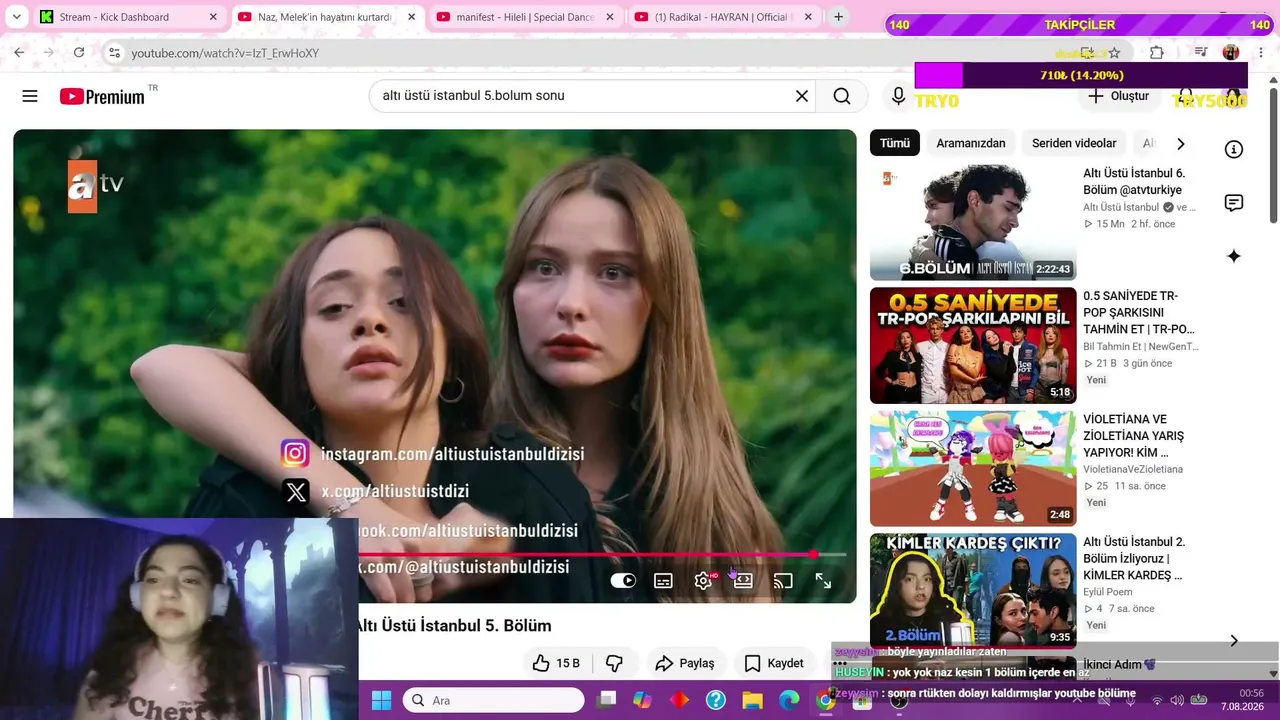Save the video with Kaydet
1280x720 pixels.
[774, 663]
